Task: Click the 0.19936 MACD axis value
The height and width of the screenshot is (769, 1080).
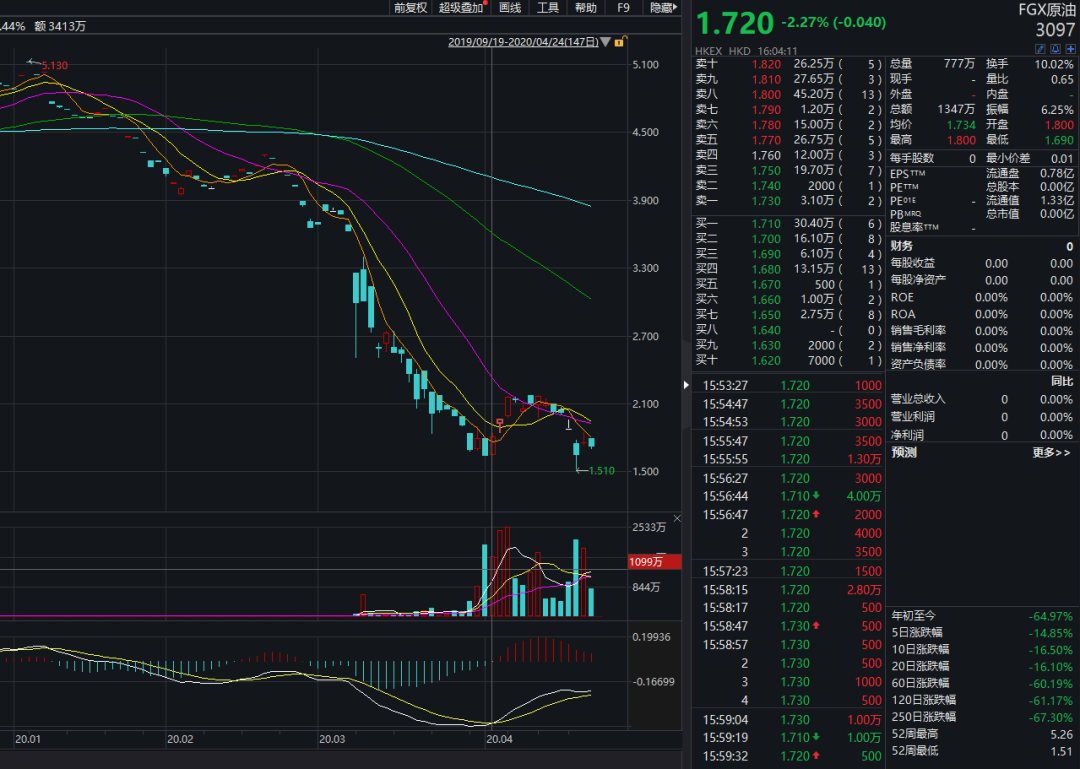Action: 651,637
